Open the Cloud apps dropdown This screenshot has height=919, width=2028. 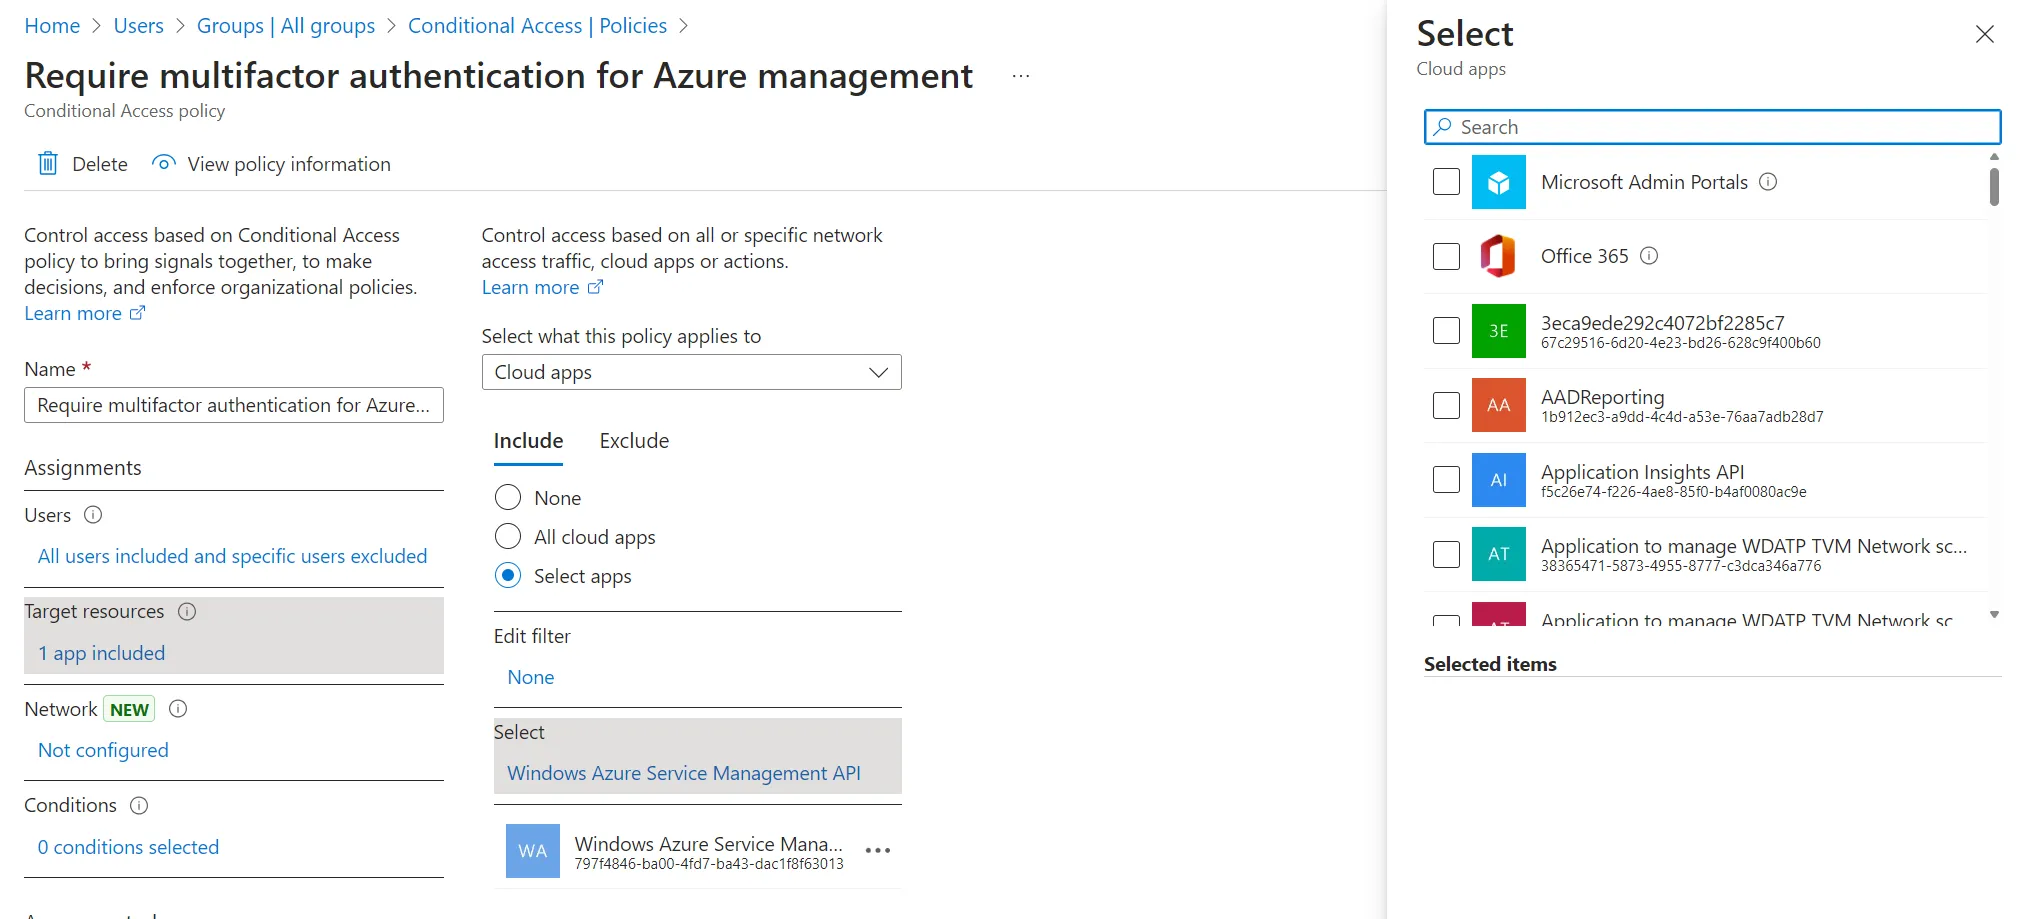691,372
